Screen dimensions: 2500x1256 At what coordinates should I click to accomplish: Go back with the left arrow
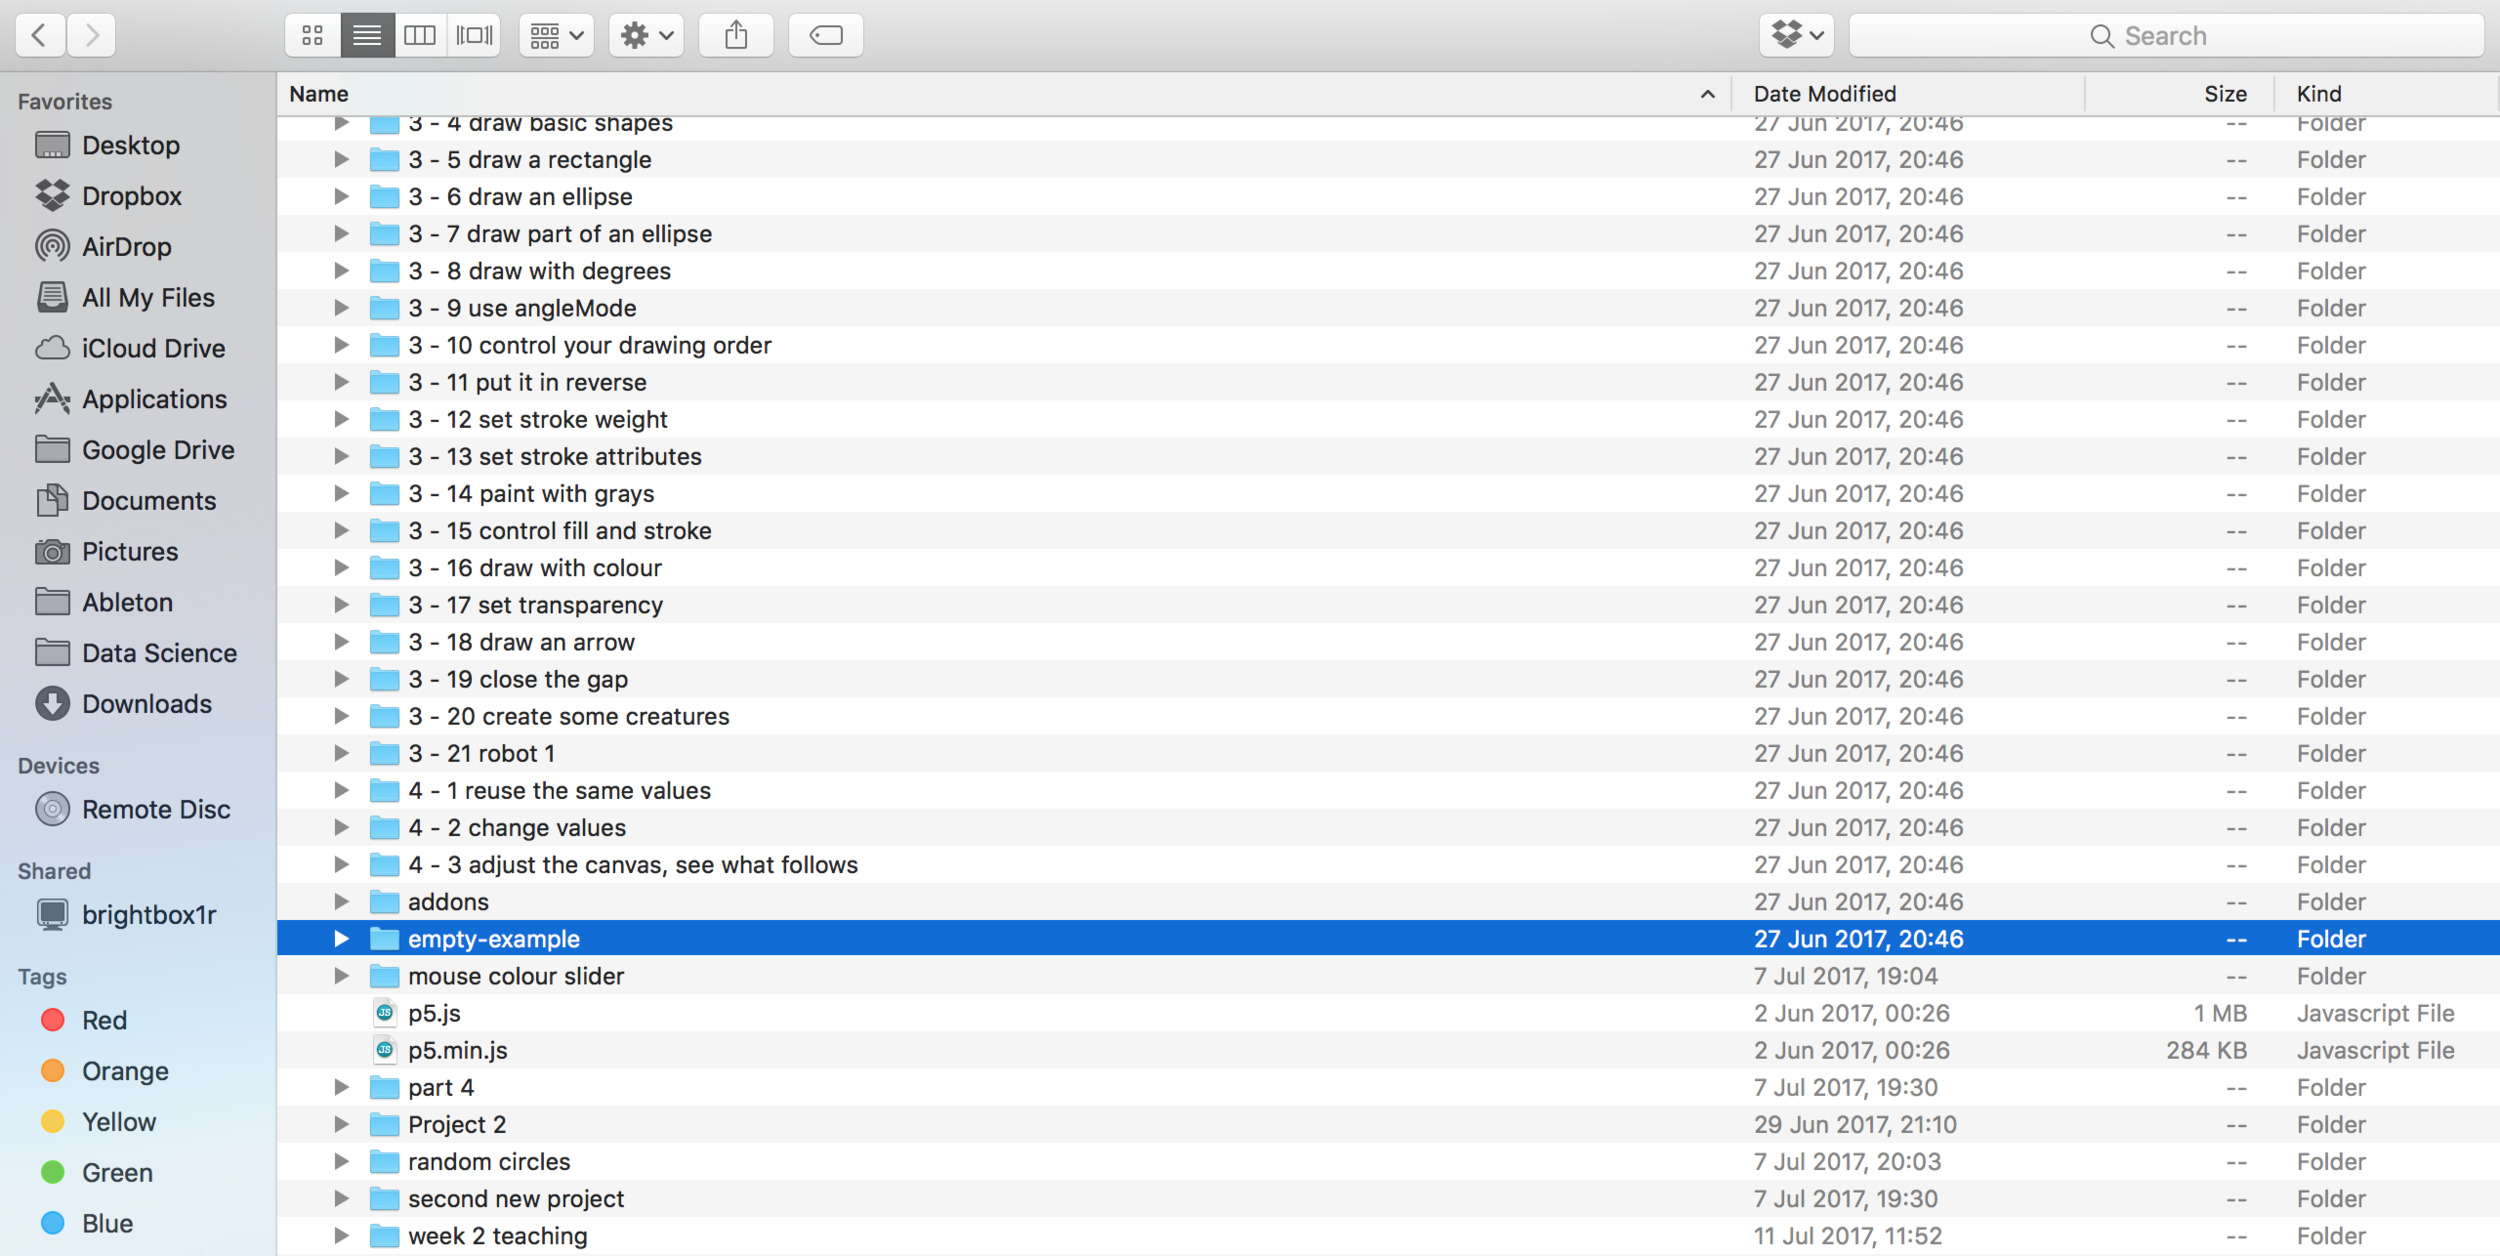point(40,36)
